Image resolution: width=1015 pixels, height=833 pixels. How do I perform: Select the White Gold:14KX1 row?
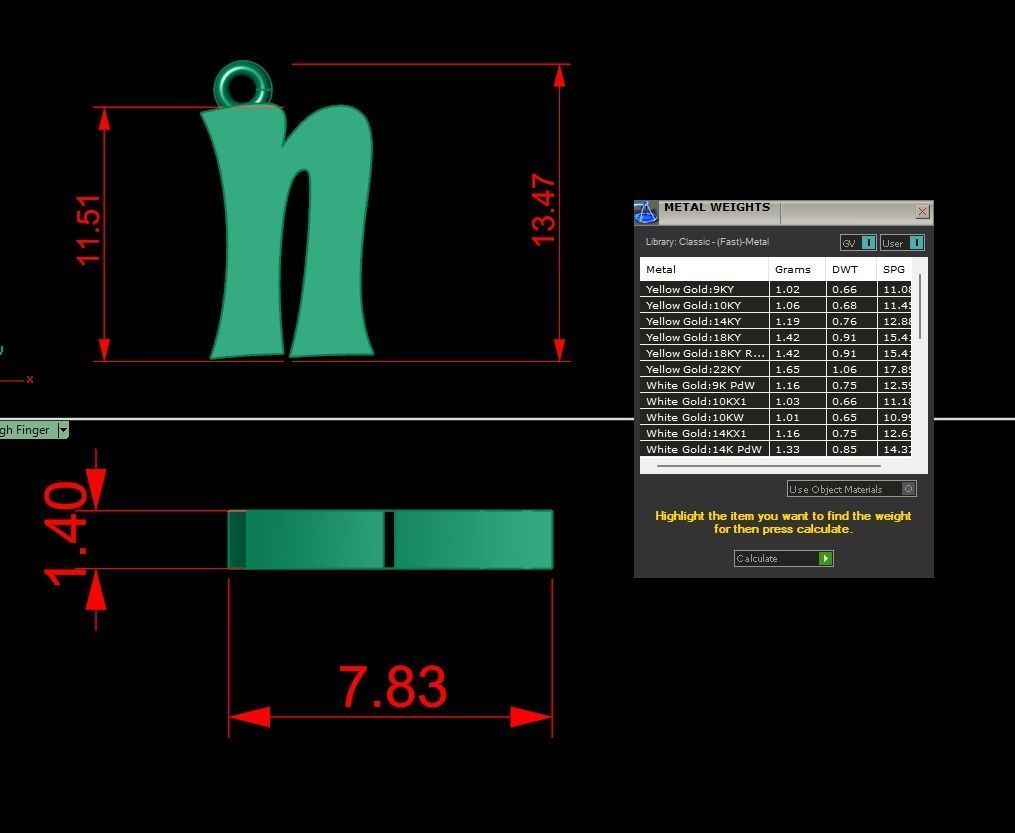point(775,433)
